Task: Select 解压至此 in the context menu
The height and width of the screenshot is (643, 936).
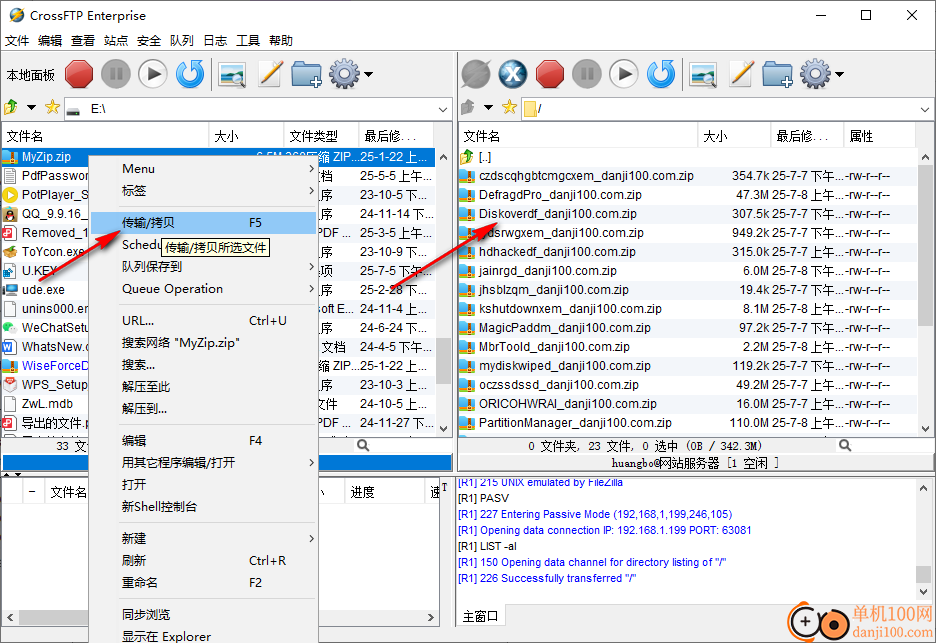Action: click(203, 387)
